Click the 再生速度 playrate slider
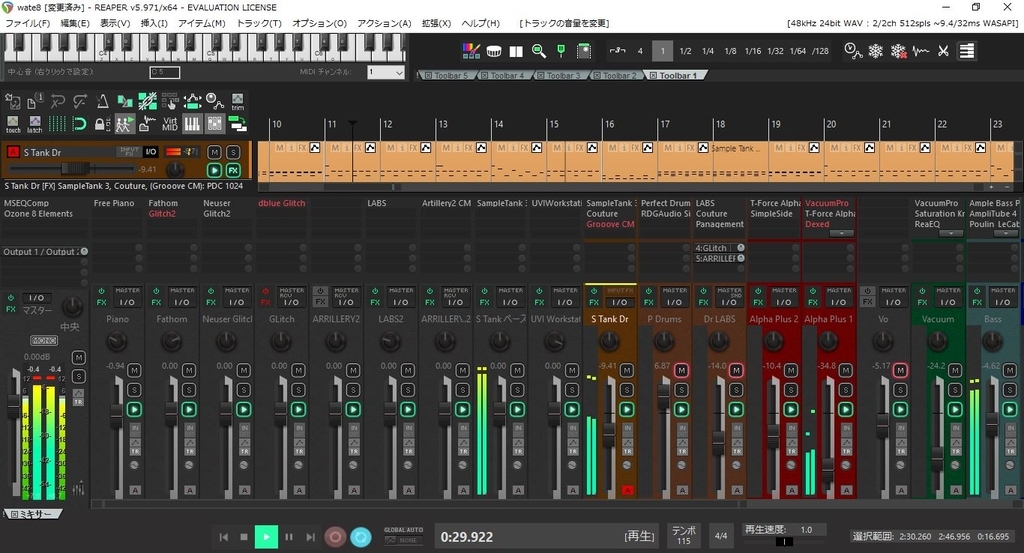This screenshot has width=1024, height=553. pyautogui.click(x=784, y=541)
